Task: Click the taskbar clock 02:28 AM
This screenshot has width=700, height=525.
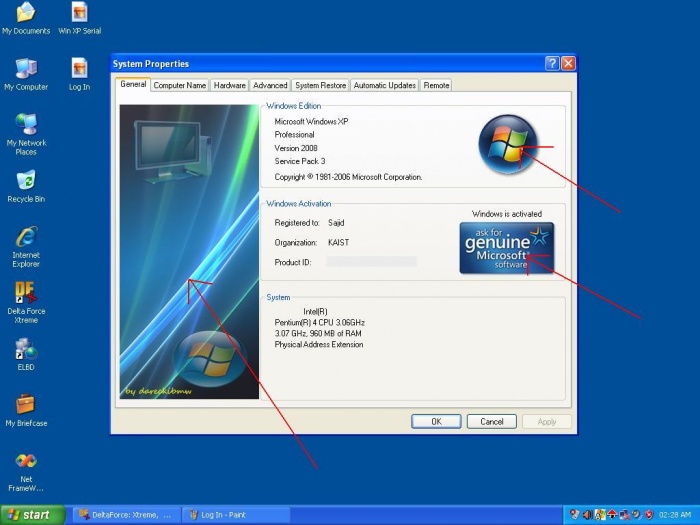Action: [675, 515]
